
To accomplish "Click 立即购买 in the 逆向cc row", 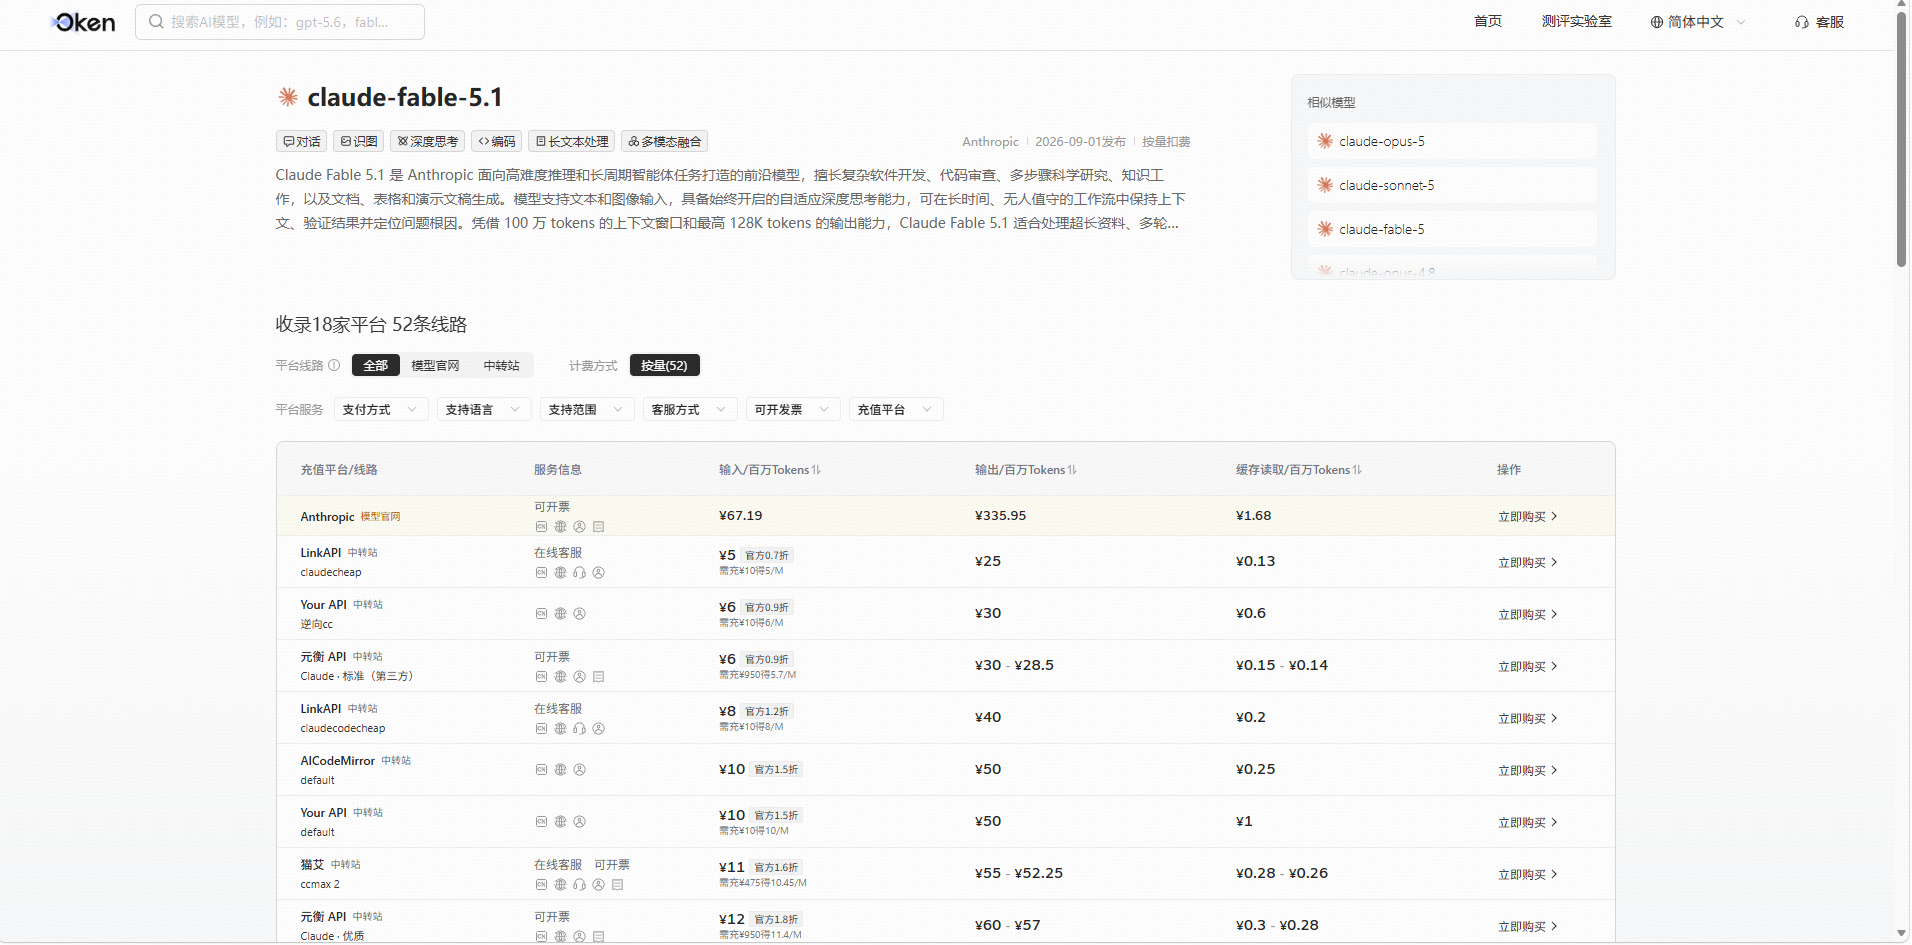I will (1527, 615).
